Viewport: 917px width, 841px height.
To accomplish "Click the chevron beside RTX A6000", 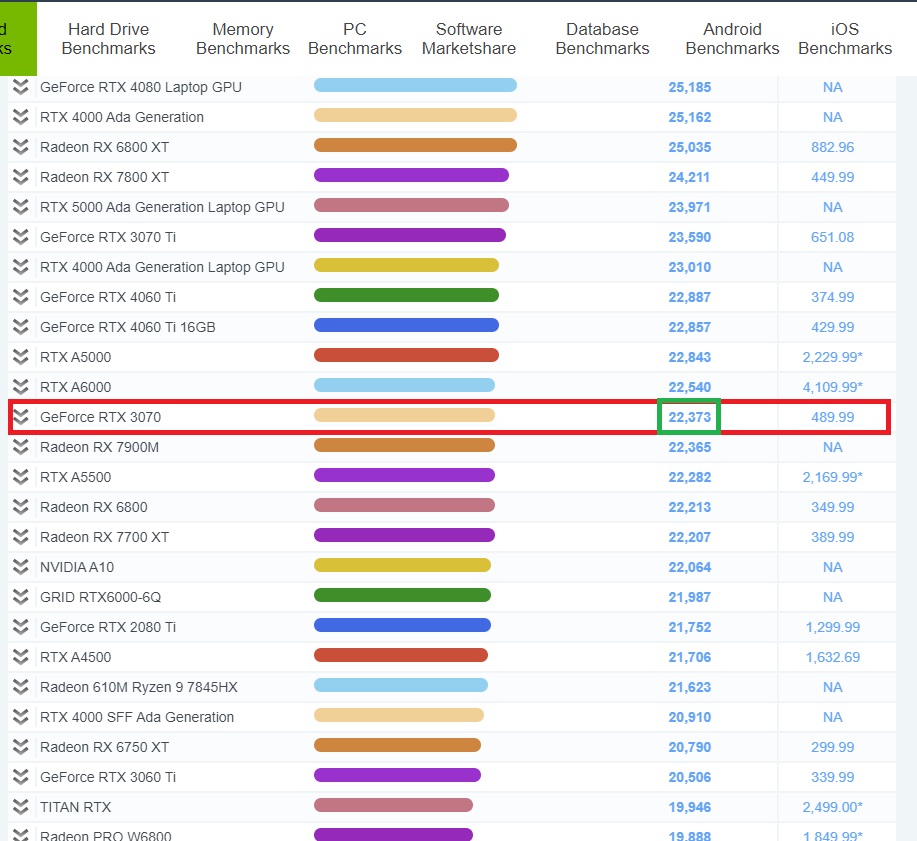I will (20, 387).
